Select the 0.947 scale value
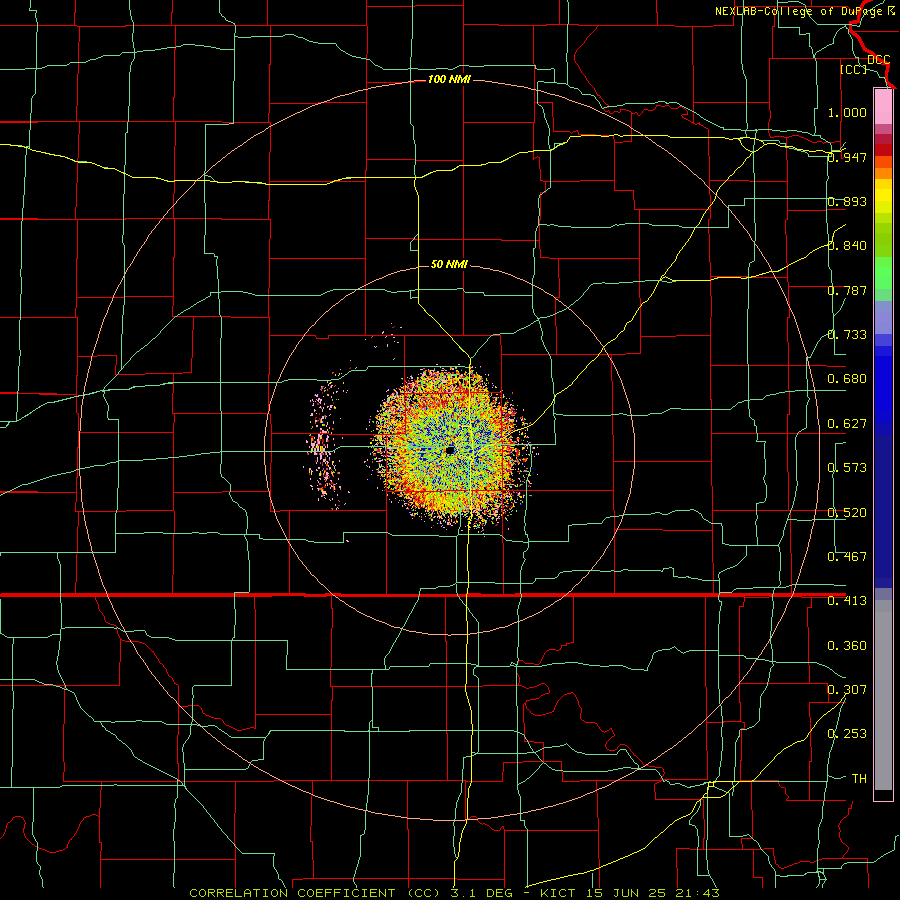The image size is (900, 900). 847,157
